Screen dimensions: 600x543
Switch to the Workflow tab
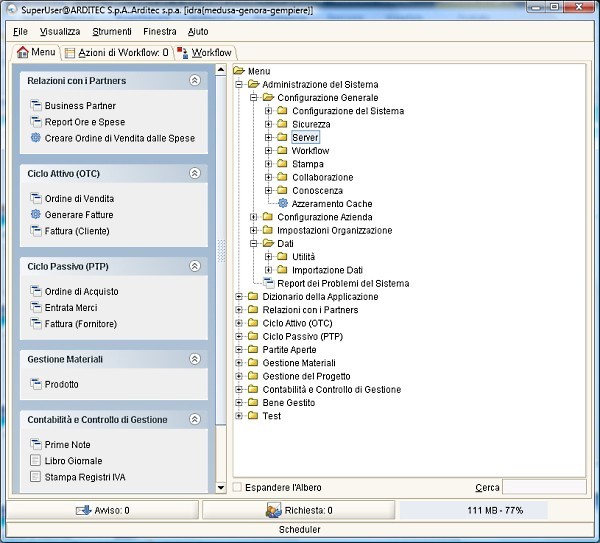tap(204, 52)
